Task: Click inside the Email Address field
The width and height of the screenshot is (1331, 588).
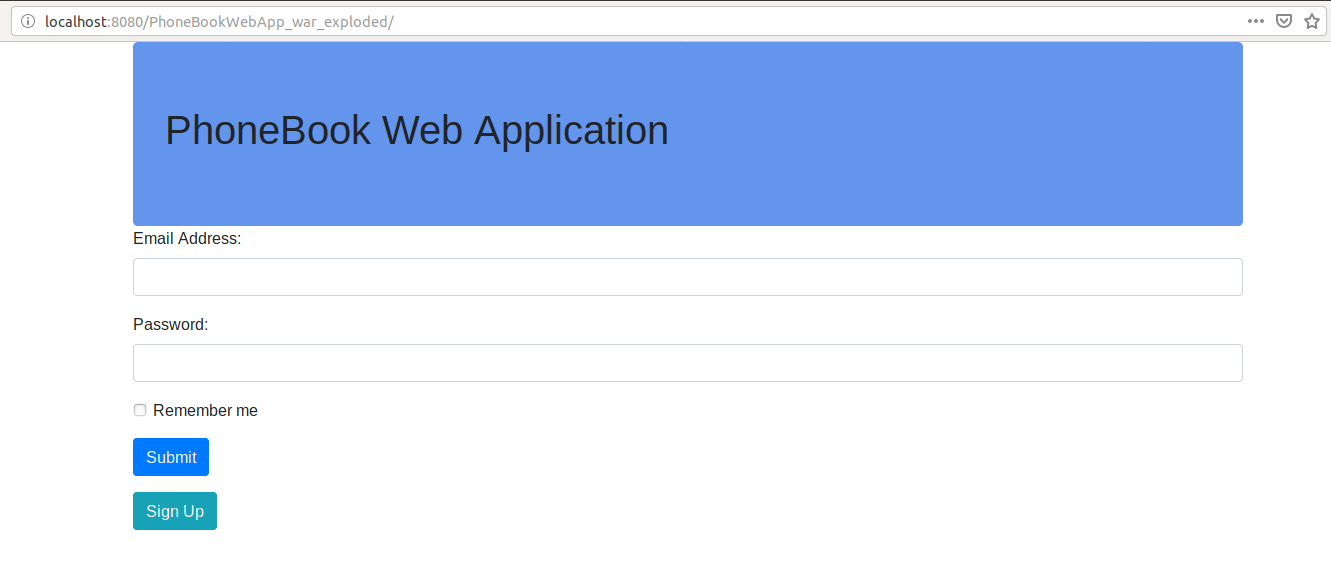Action: pos(687,277)
